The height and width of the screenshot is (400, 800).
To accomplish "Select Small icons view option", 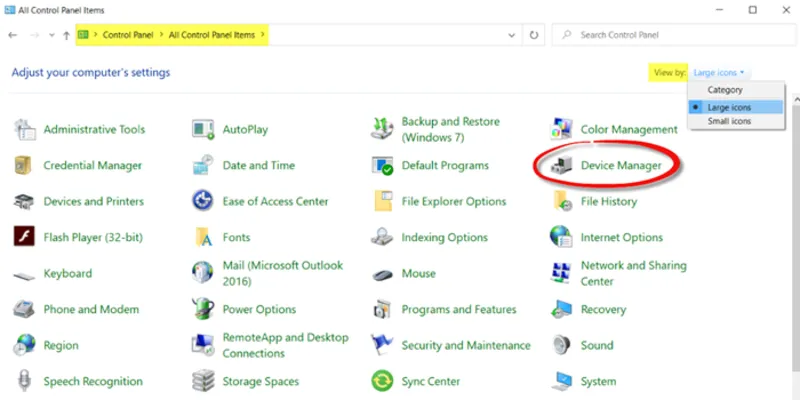I will (729, 121).
